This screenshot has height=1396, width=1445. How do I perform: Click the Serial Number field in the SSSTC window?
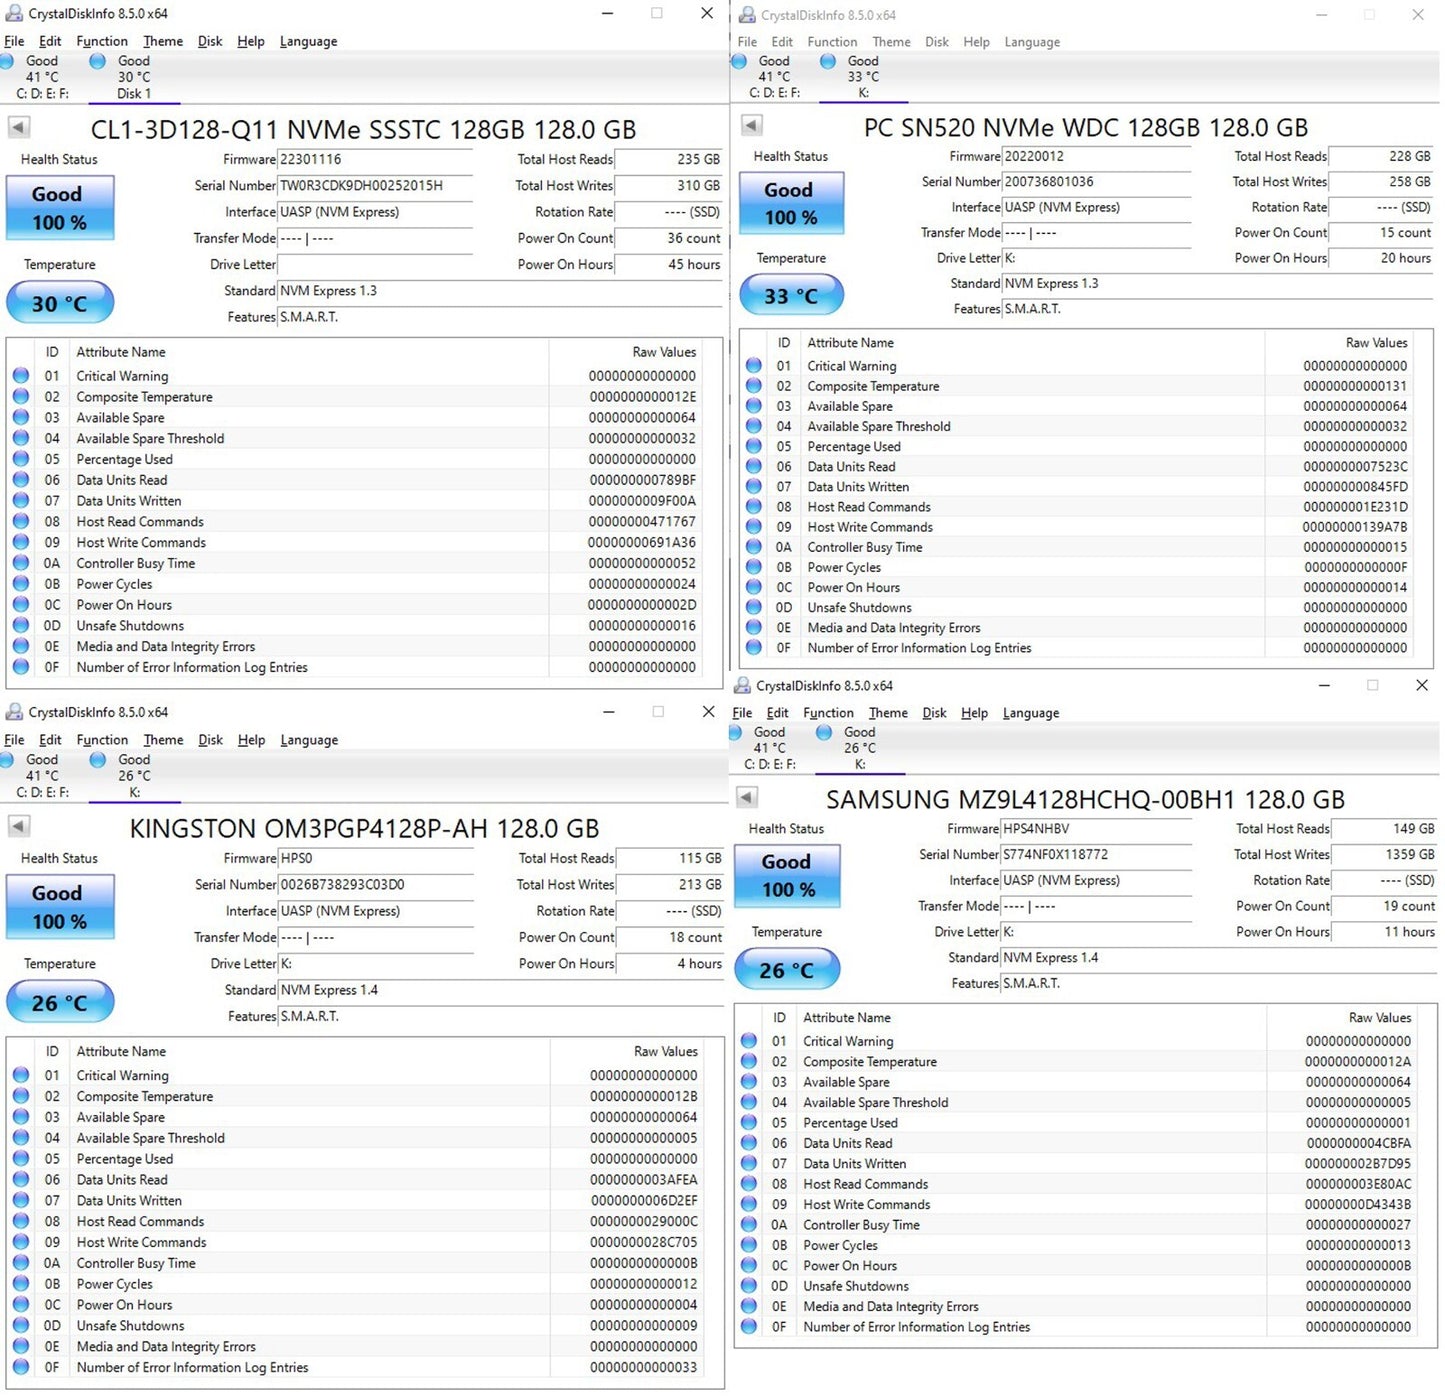tap(375, 186)
